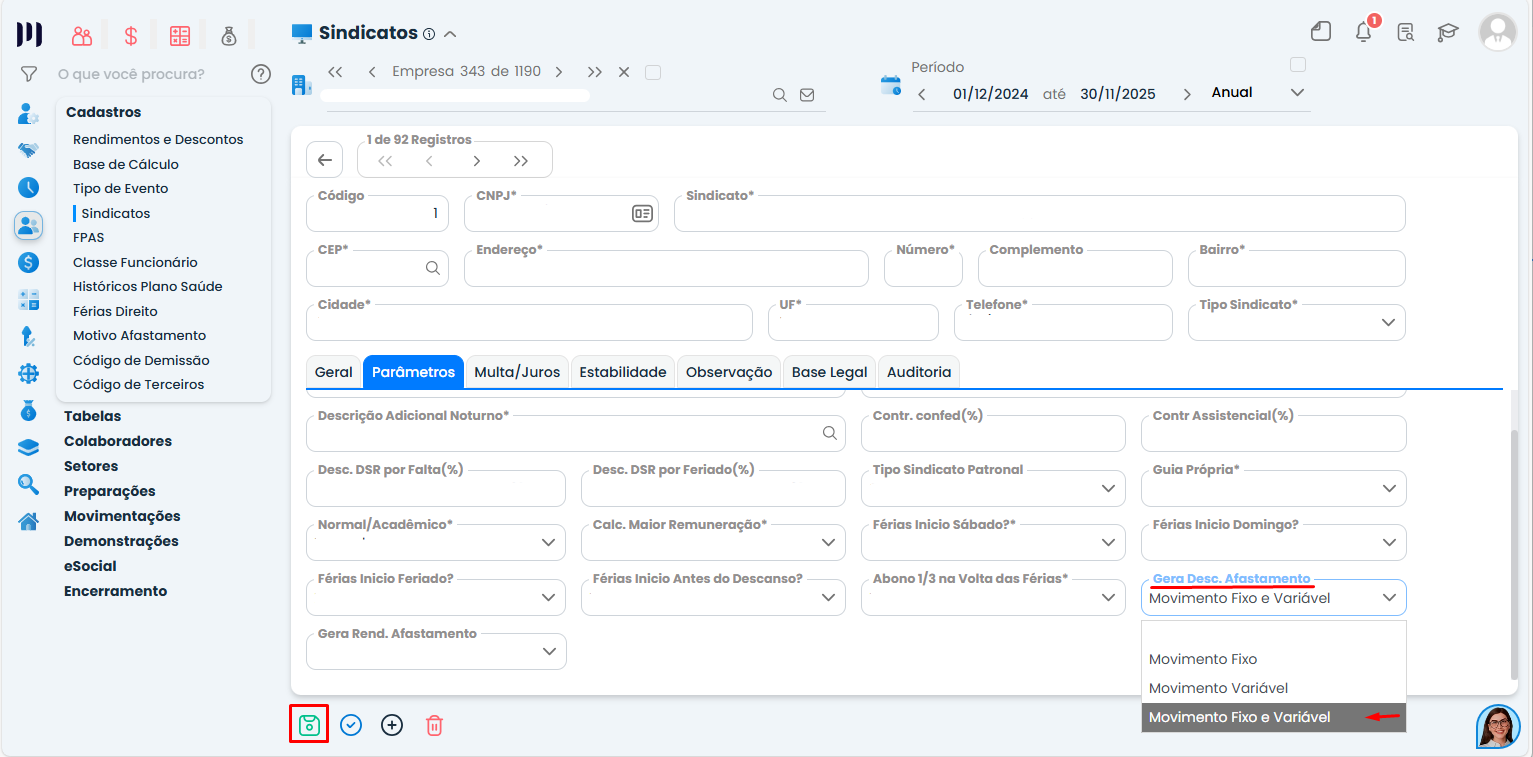
Task: Open the Colaboradores menu section
Action: click(x=118, y=441)
